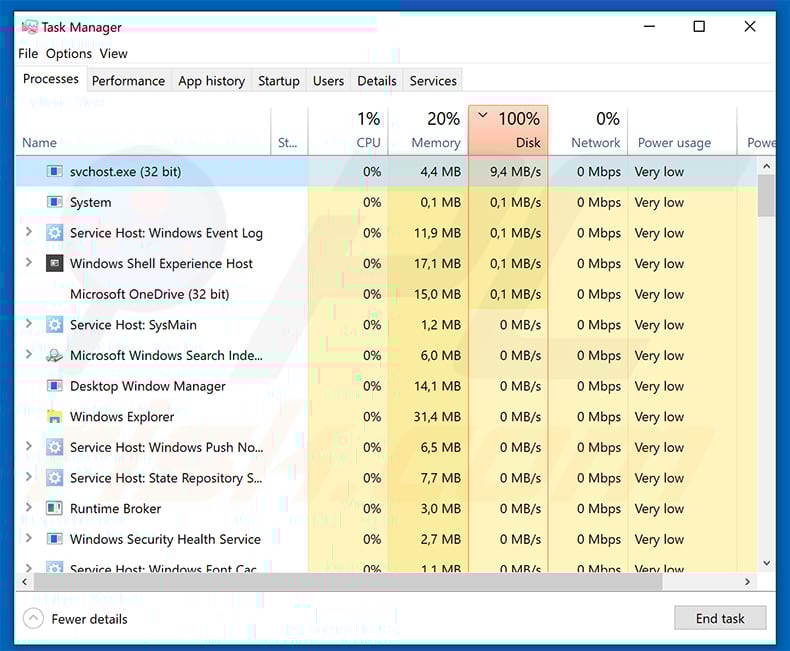Click the 15,0 MB memory value
This screenshot has width=790, height=651.
(x=437, y=294)
